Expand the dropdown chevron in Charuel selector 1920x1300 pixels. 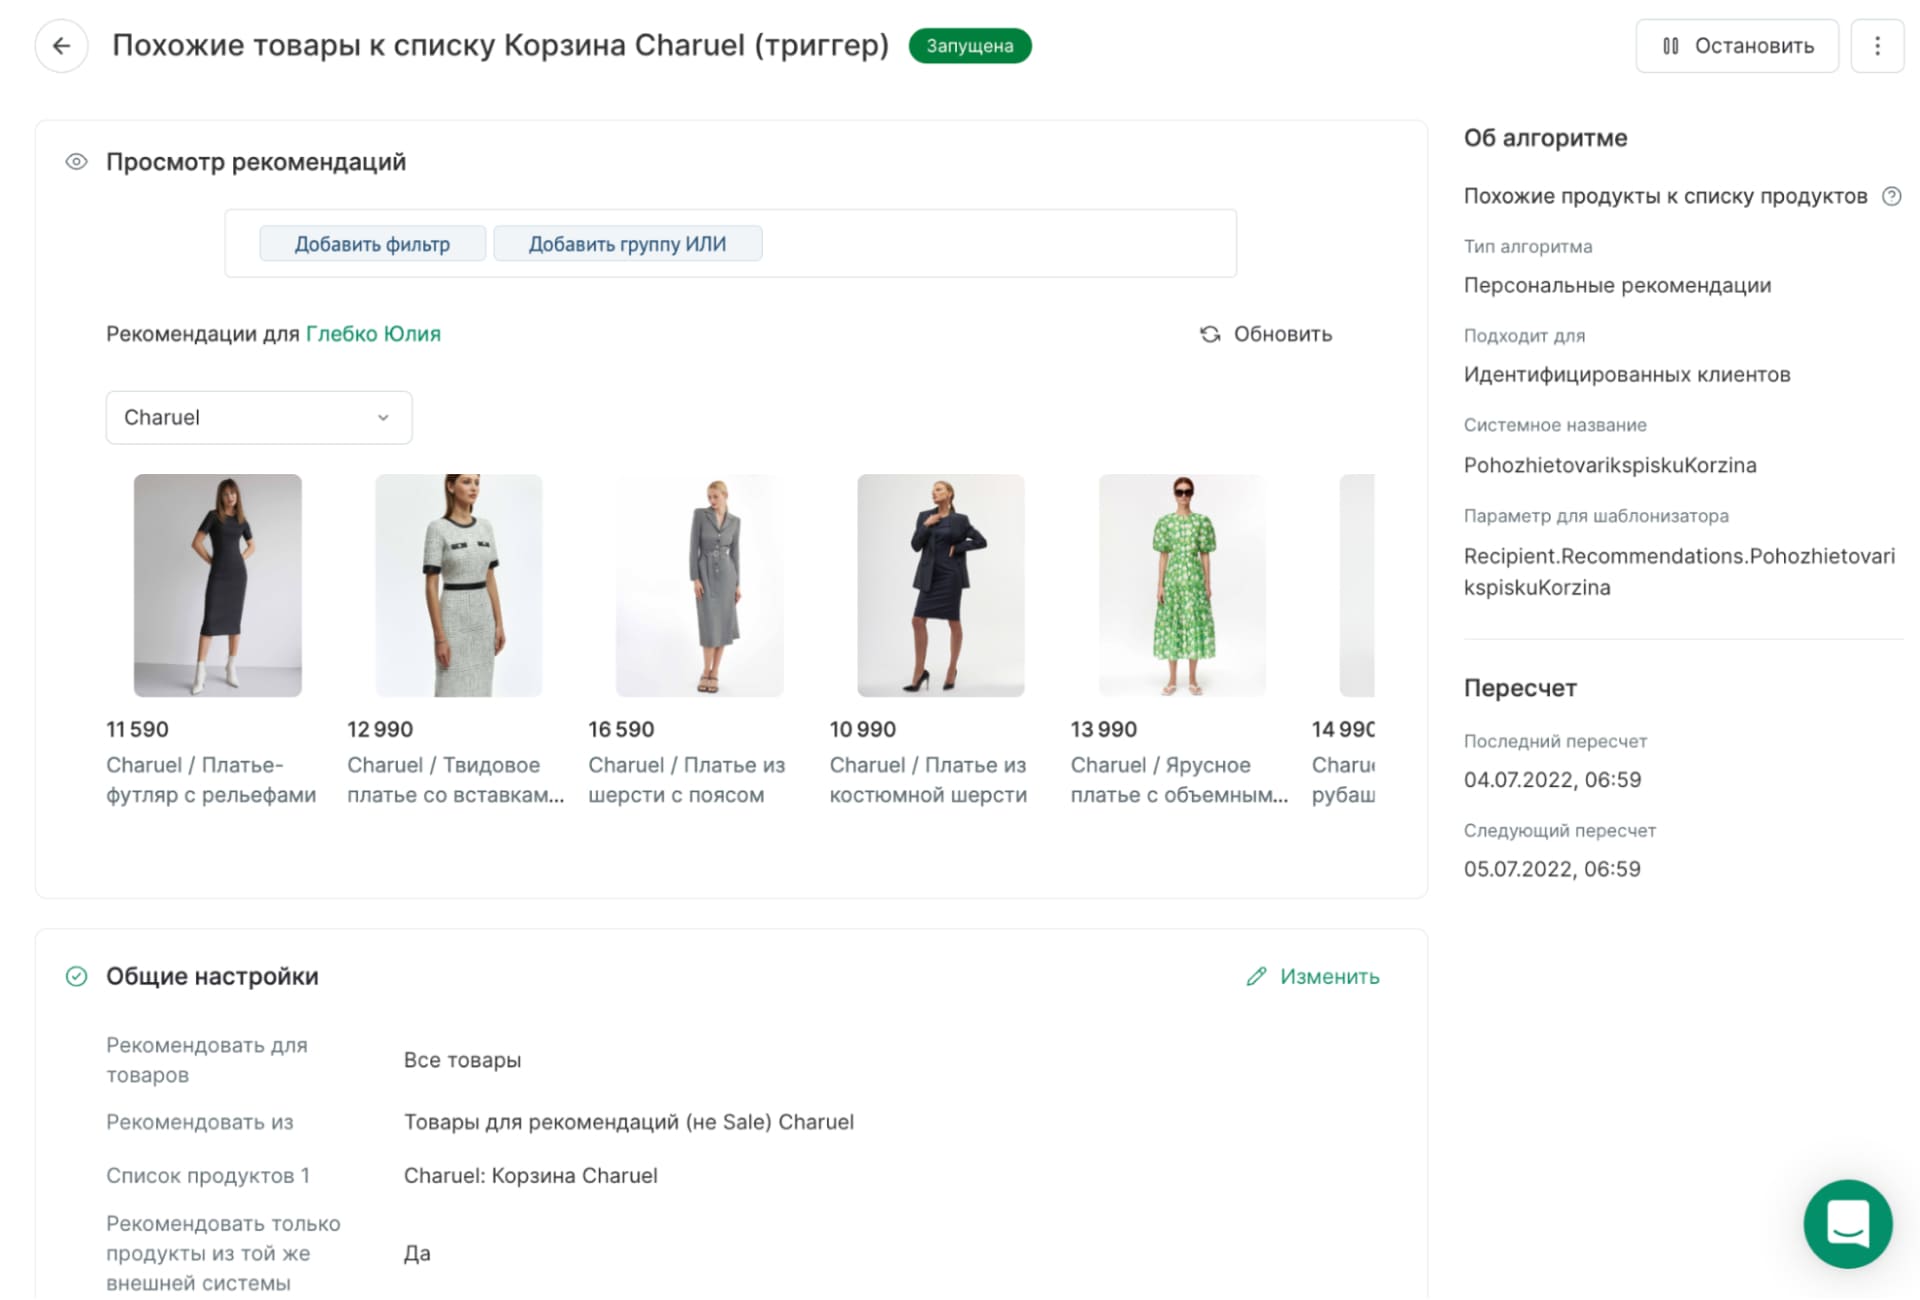[x=383, y=418]
